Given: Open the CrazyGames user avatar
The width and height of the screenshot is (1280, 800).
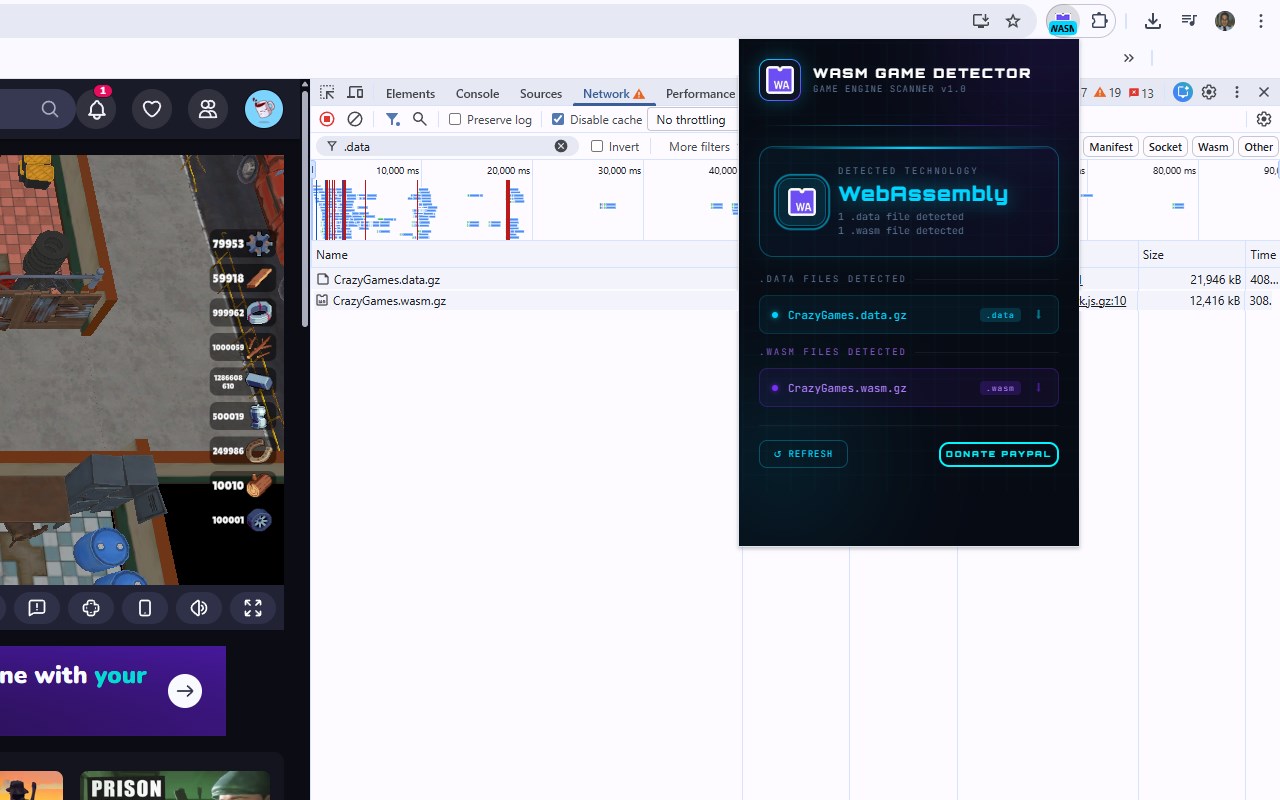Looking at the screenshot, I should coord(264,109).
